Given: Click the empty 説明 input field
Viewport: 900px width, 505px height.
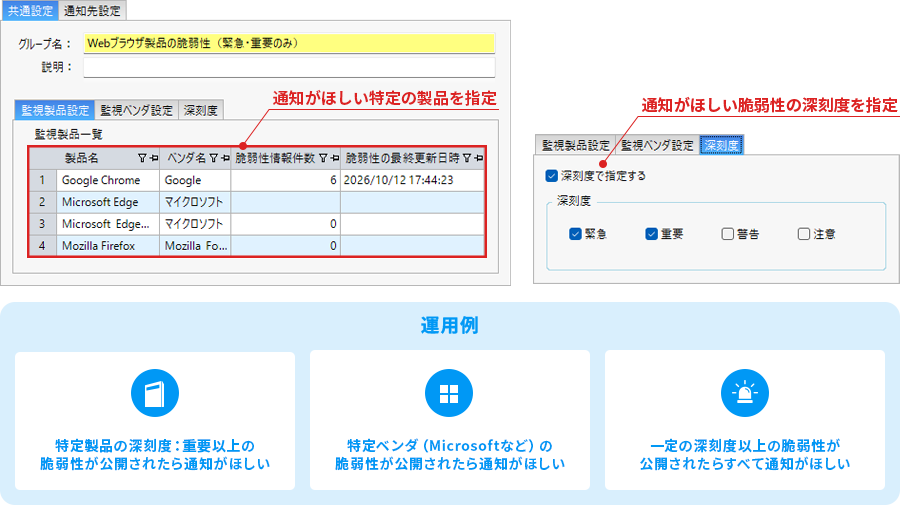Looking at the screenshot, I should (x=289, y=67).
